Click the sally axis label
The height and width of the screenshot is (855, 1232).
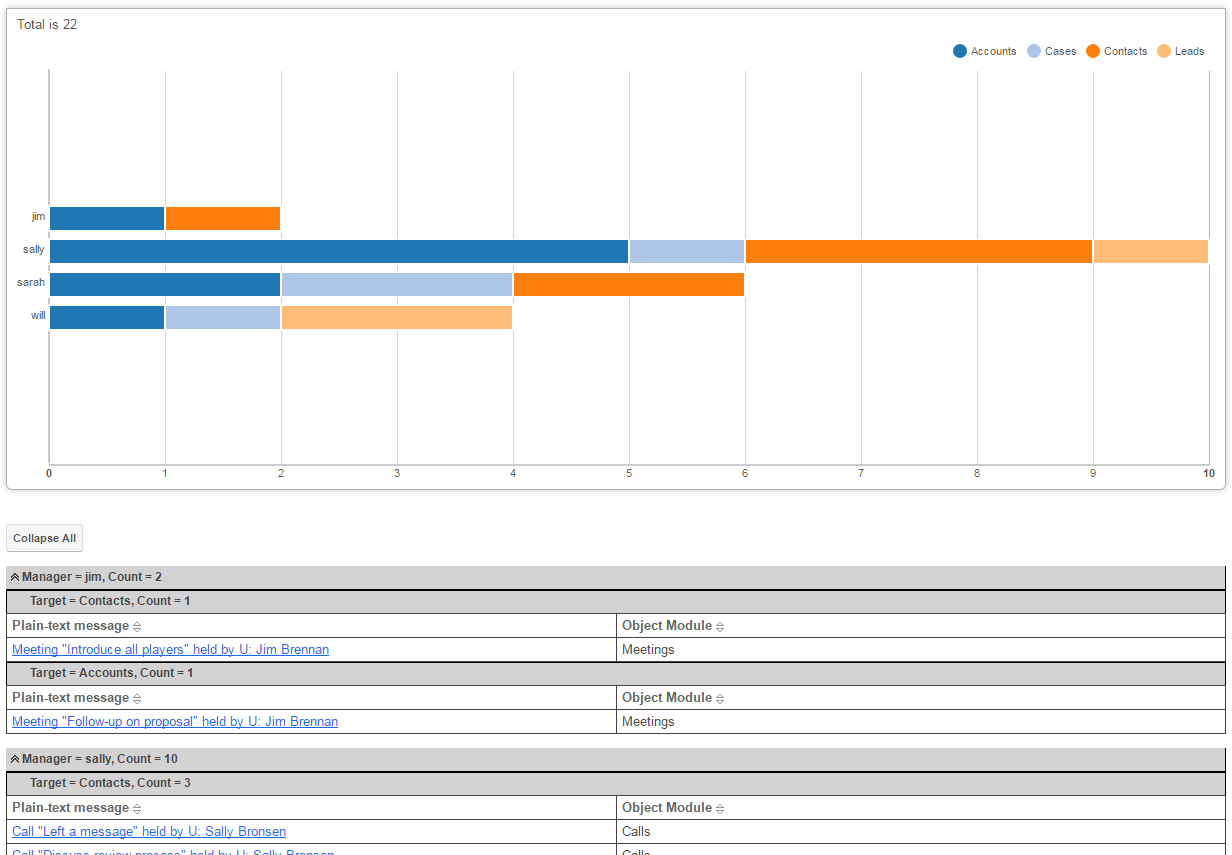coord(34,249)
